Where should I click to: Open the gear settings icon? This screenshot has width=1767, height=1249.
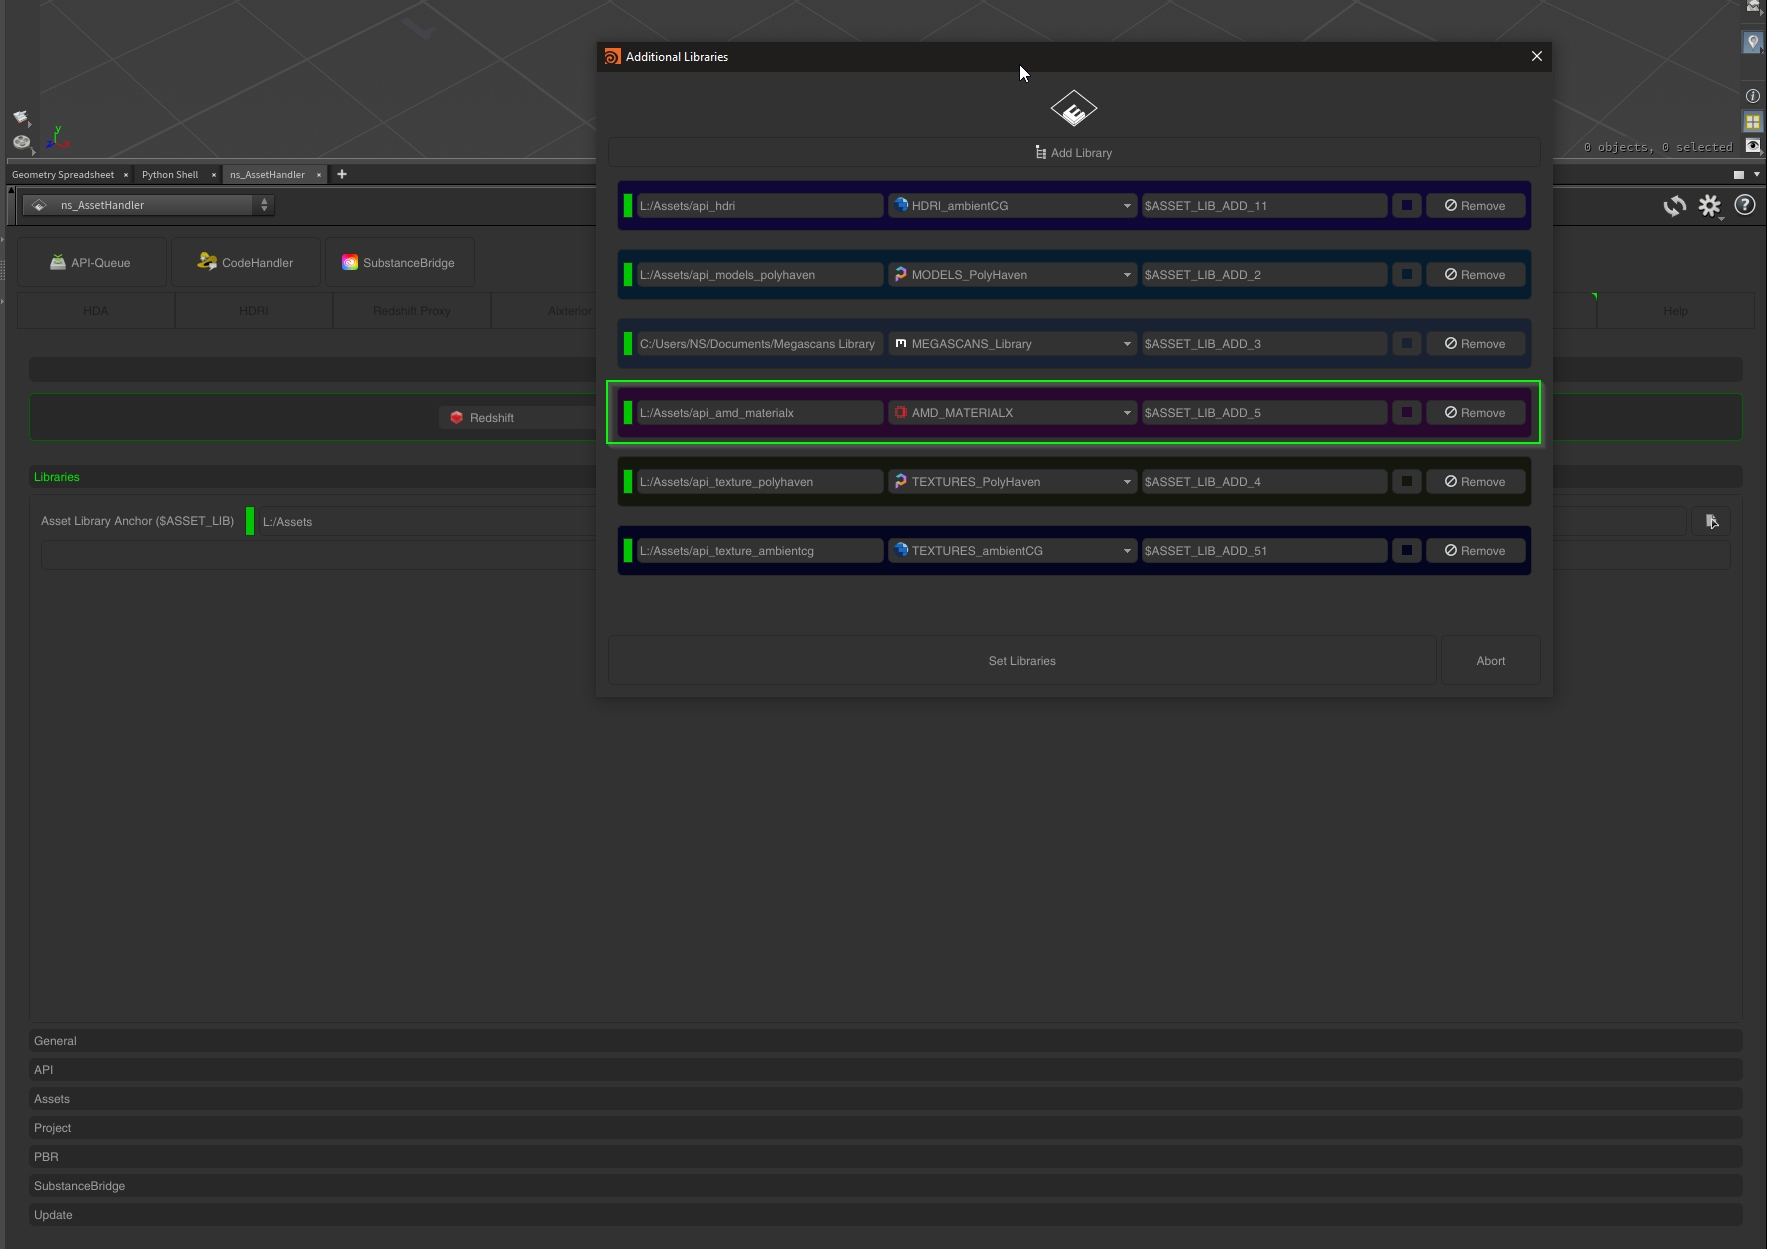pos(1709,206)
